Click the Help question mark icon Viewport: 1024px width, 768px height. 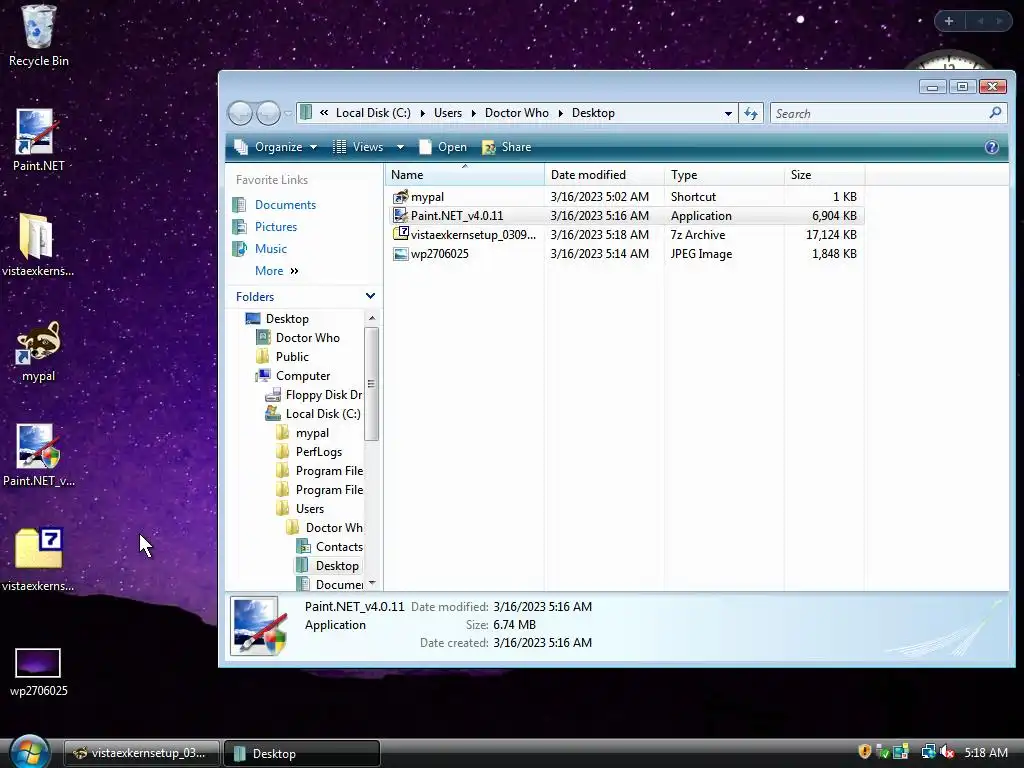coord(991,147)
